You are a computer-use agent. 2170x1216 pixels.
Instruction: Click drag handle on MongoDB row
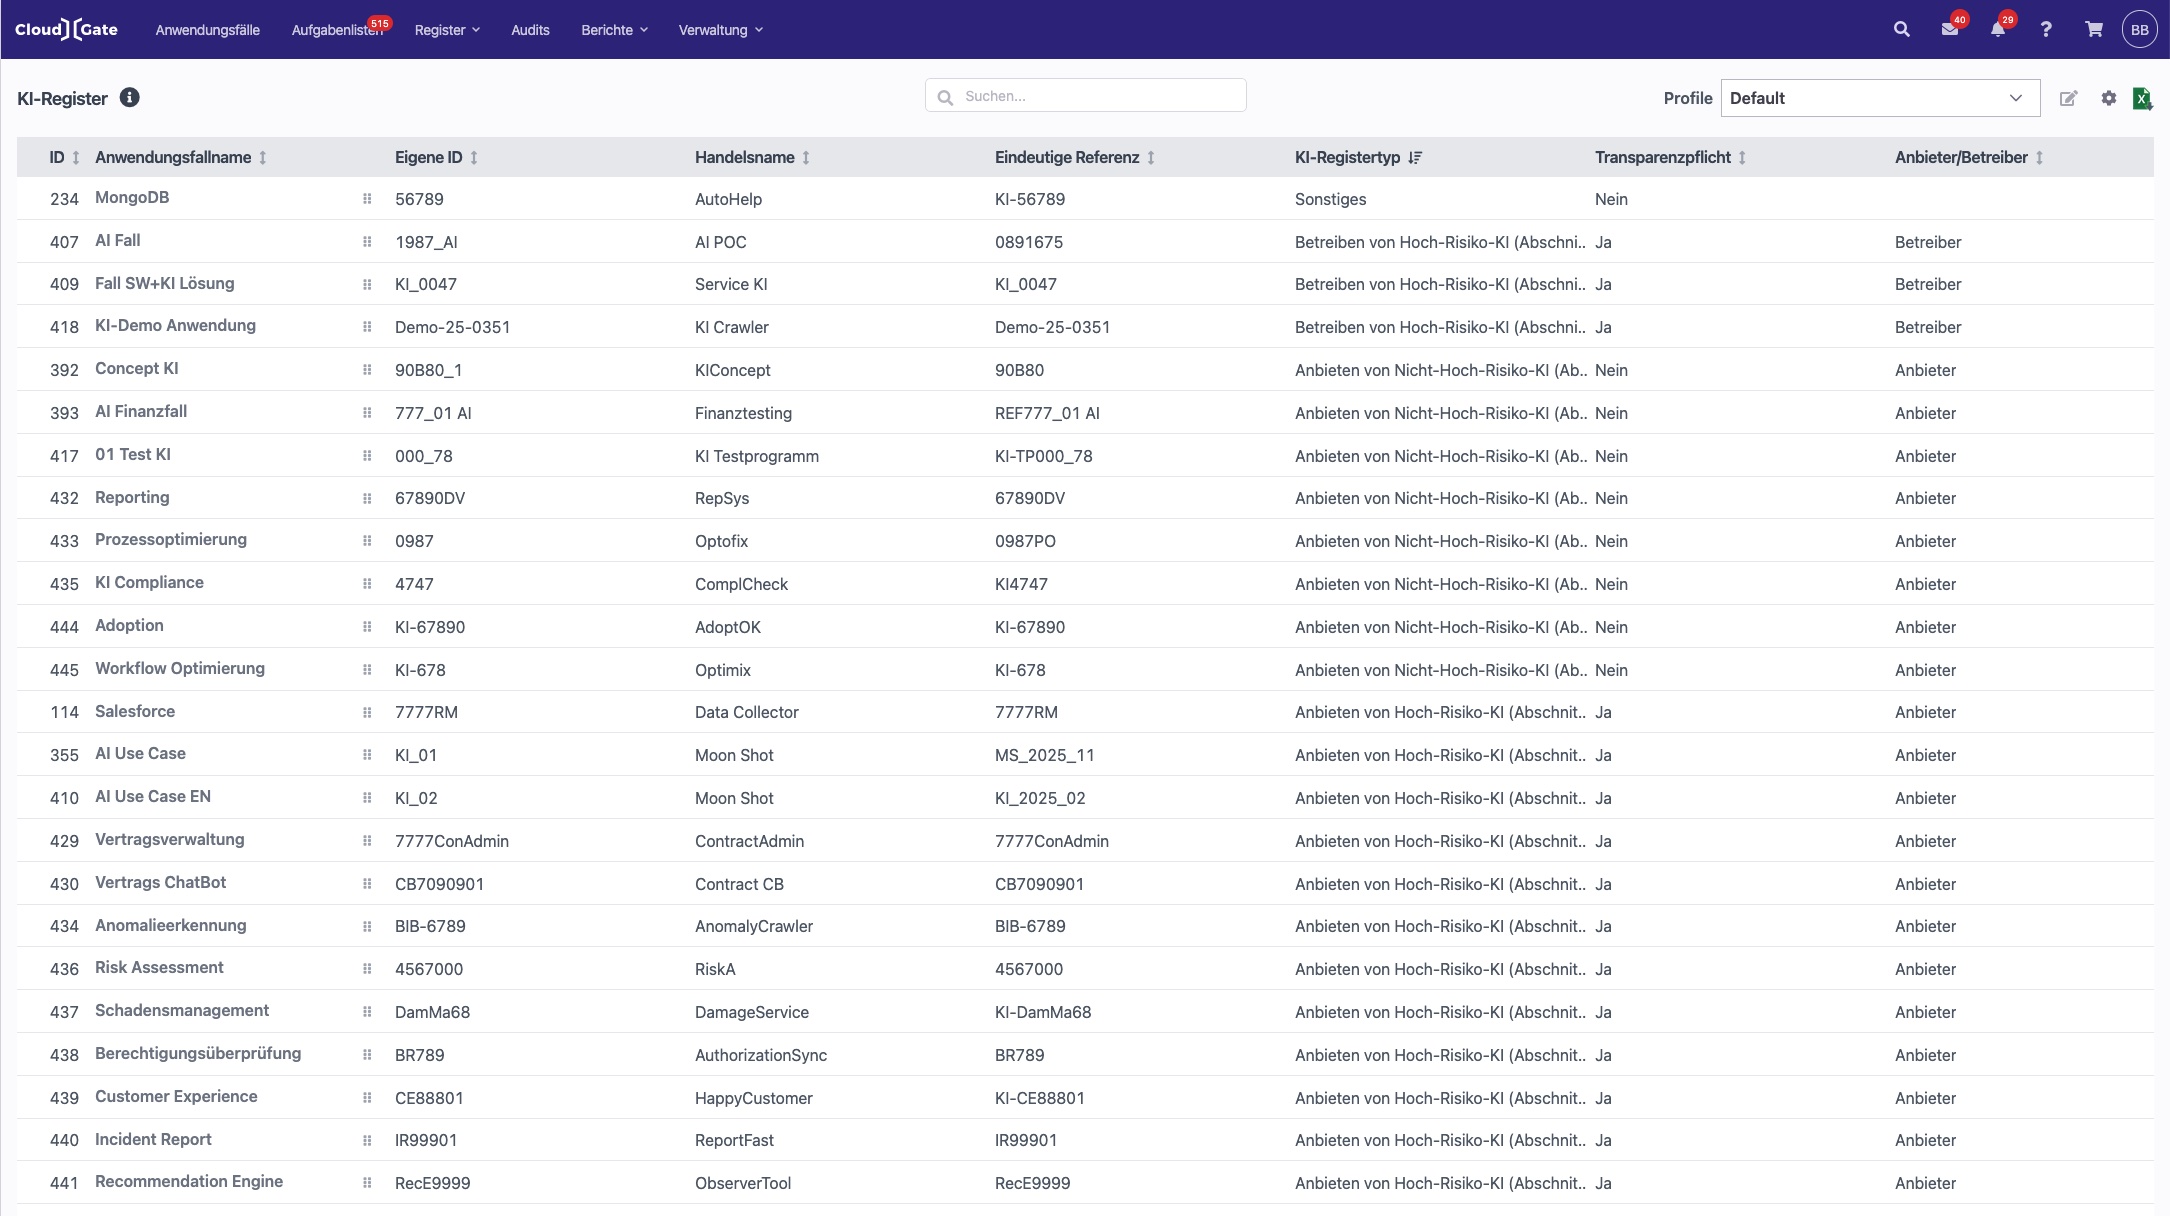367,199
